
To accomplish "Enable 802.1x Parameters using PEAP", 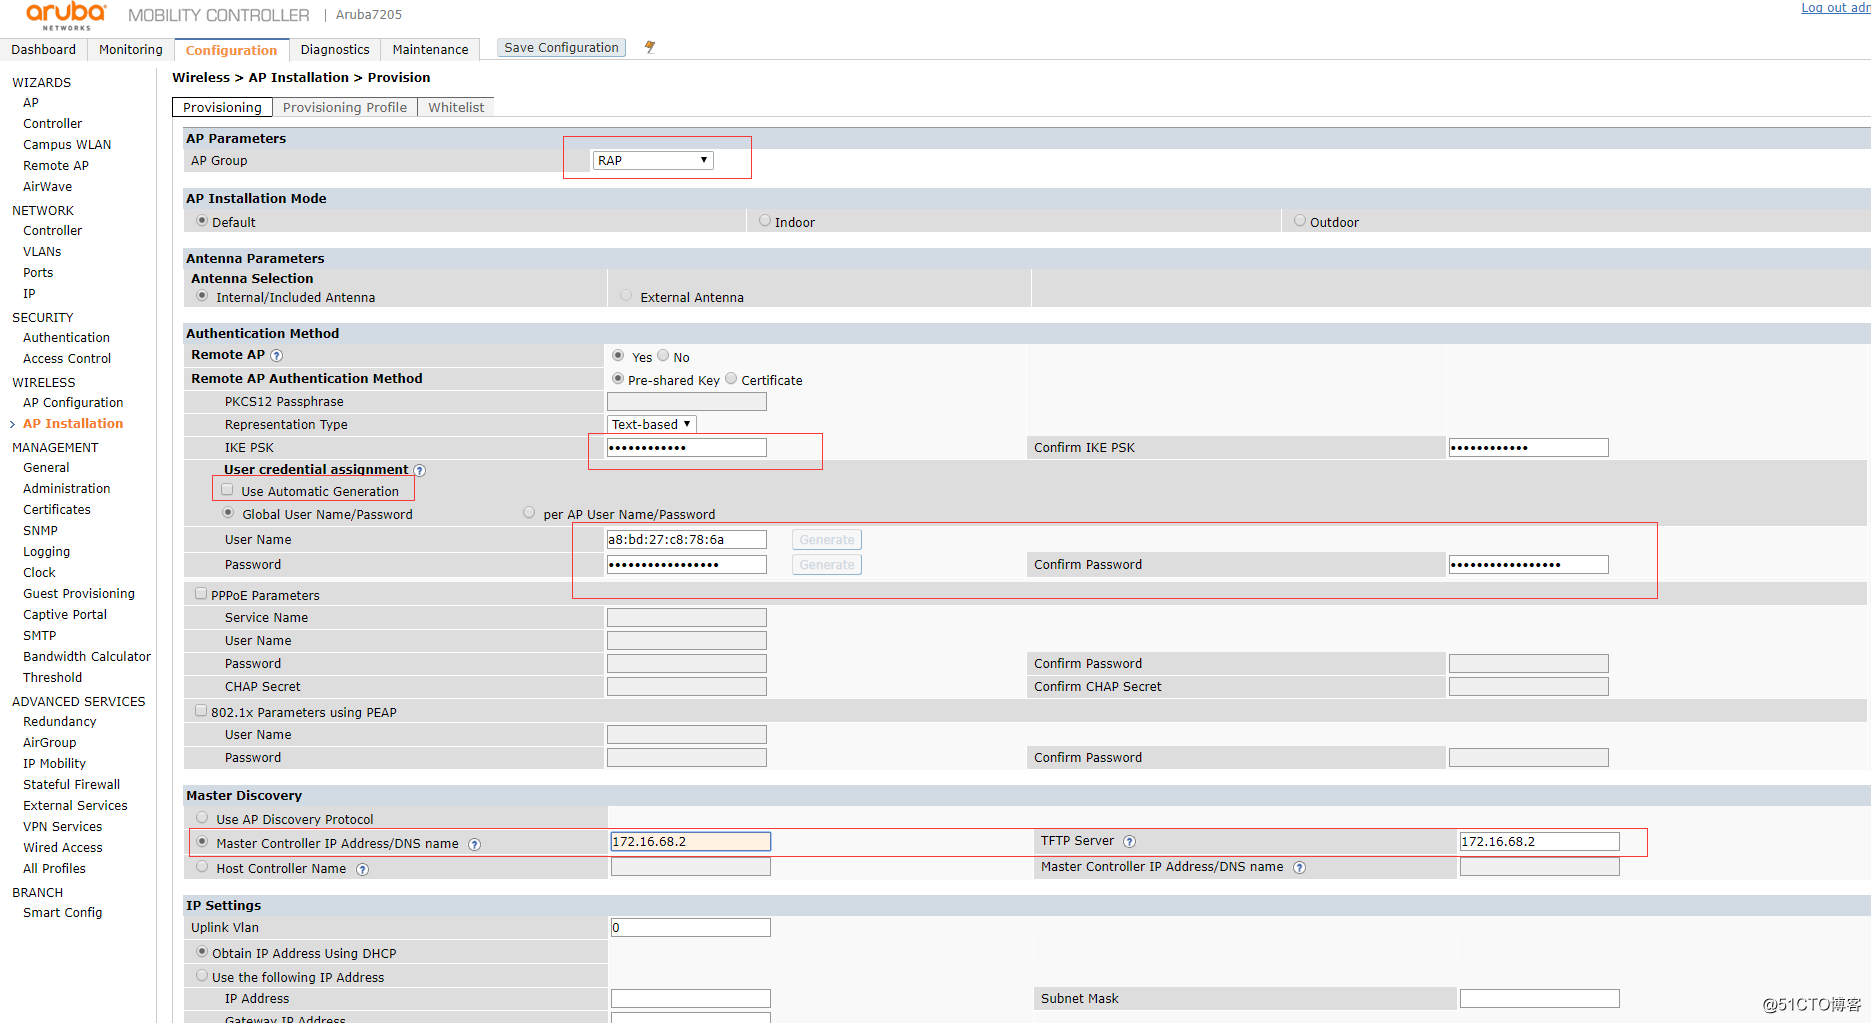I will tap(201, 710).
